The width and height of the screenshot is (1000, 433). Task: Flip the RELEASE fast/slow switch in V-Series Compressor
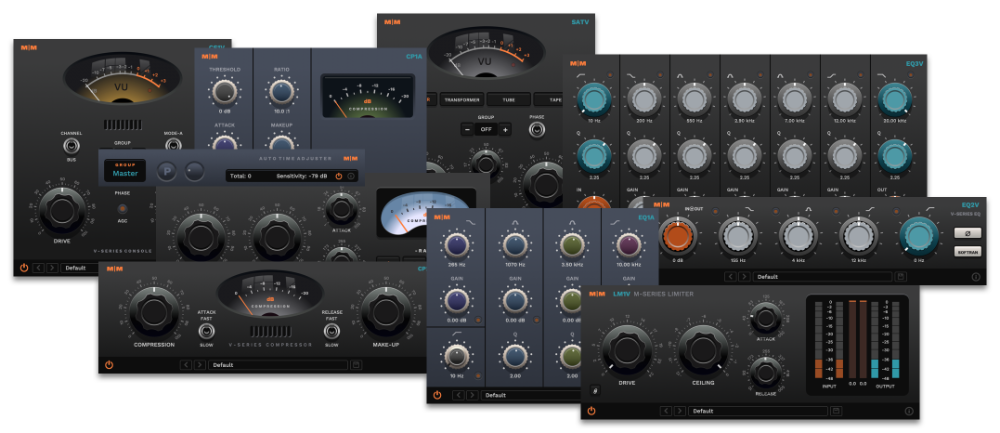coord(331,331)
